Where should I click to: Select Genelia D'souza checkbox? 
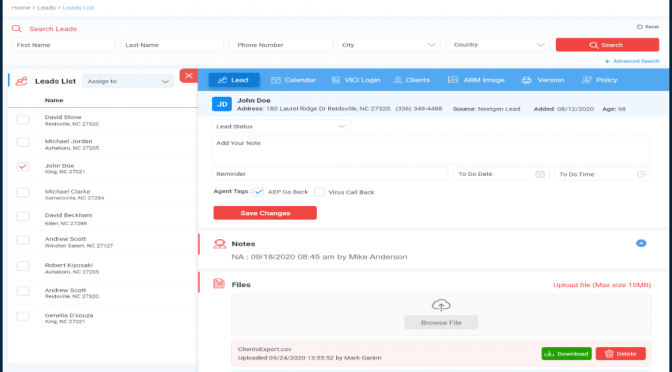(x=23, y=317)
